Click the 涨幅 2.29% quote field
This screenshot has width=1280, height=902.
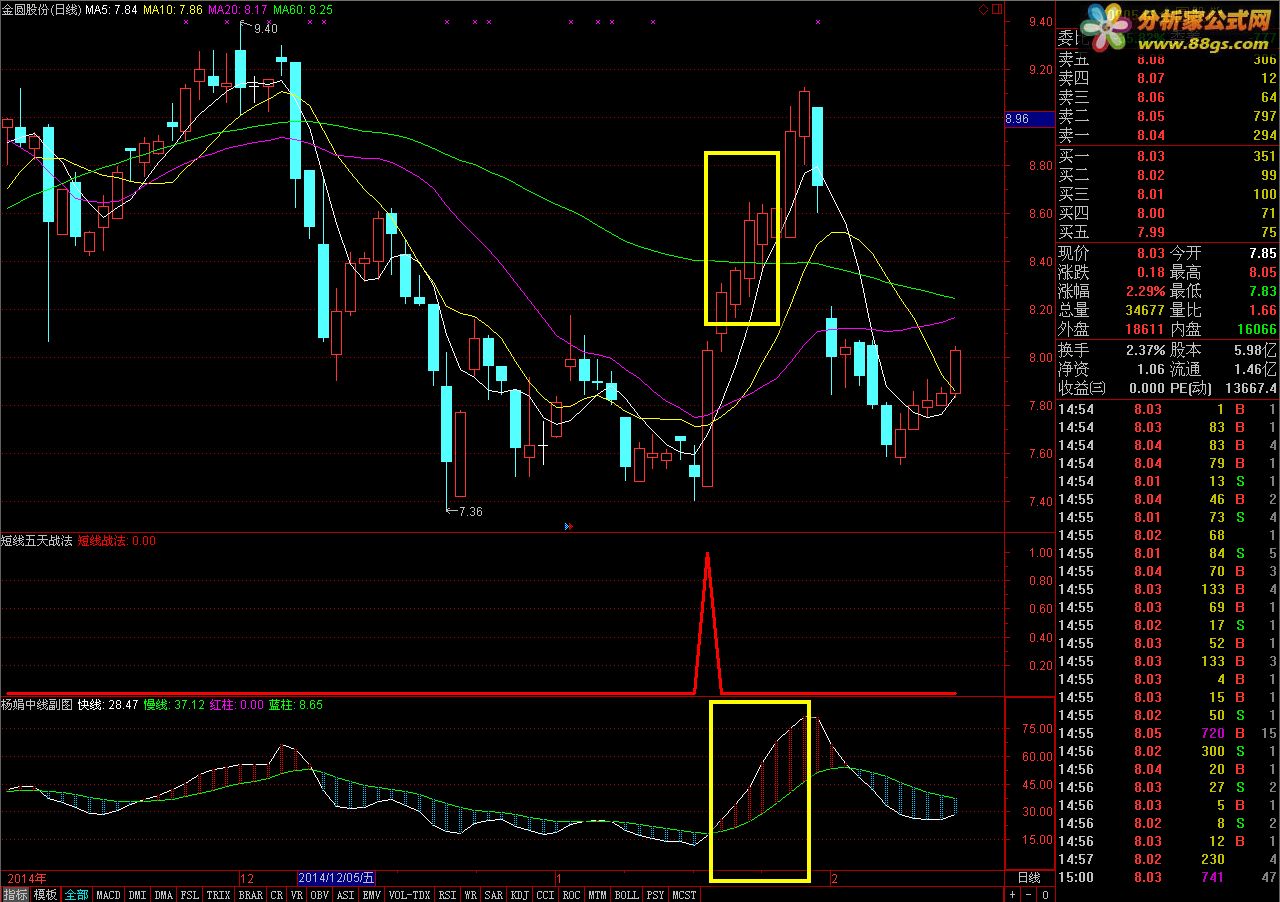tap(1111, 291)
